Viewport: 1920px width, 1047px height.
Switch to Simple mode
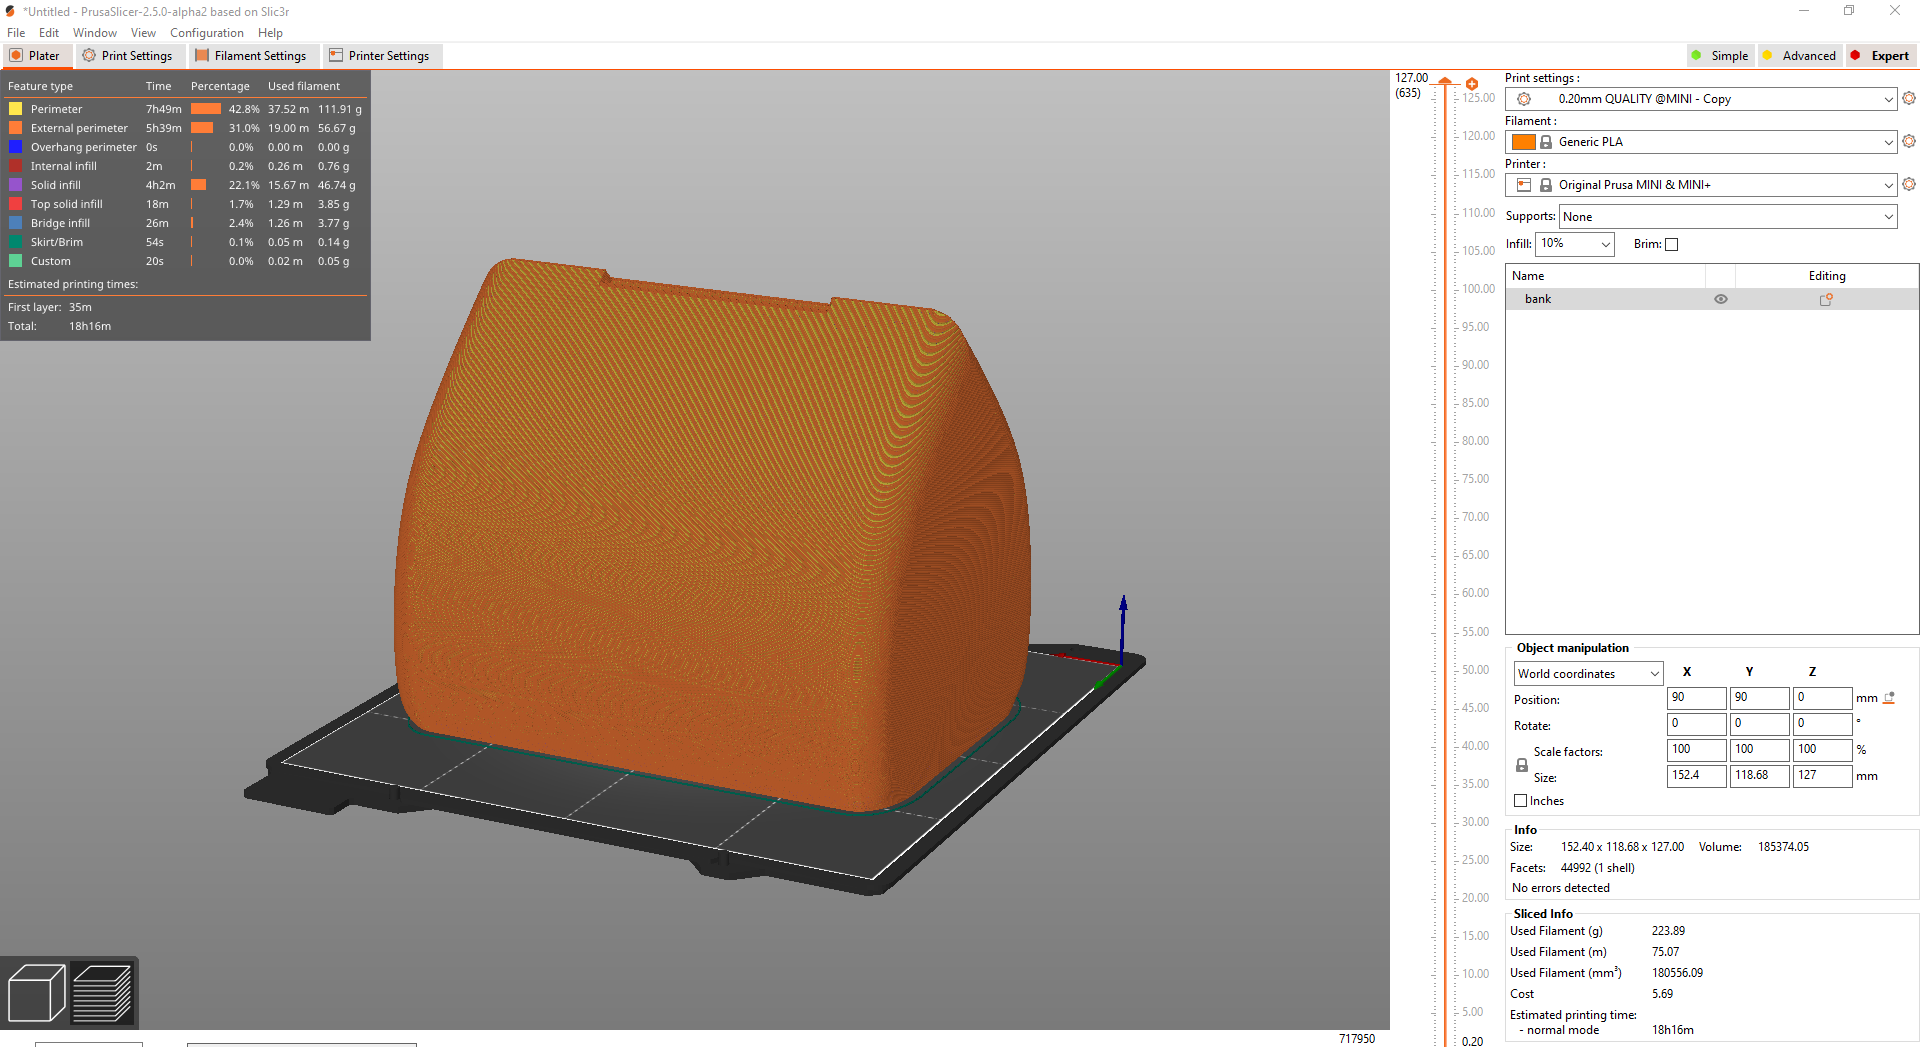pyautogui.click(x=1720, y=56)
